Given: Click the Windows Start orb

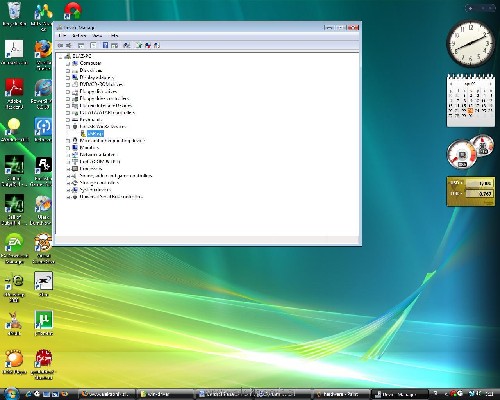Looking at the screenshot, I should pyautogui.click(x=11, y=394).
